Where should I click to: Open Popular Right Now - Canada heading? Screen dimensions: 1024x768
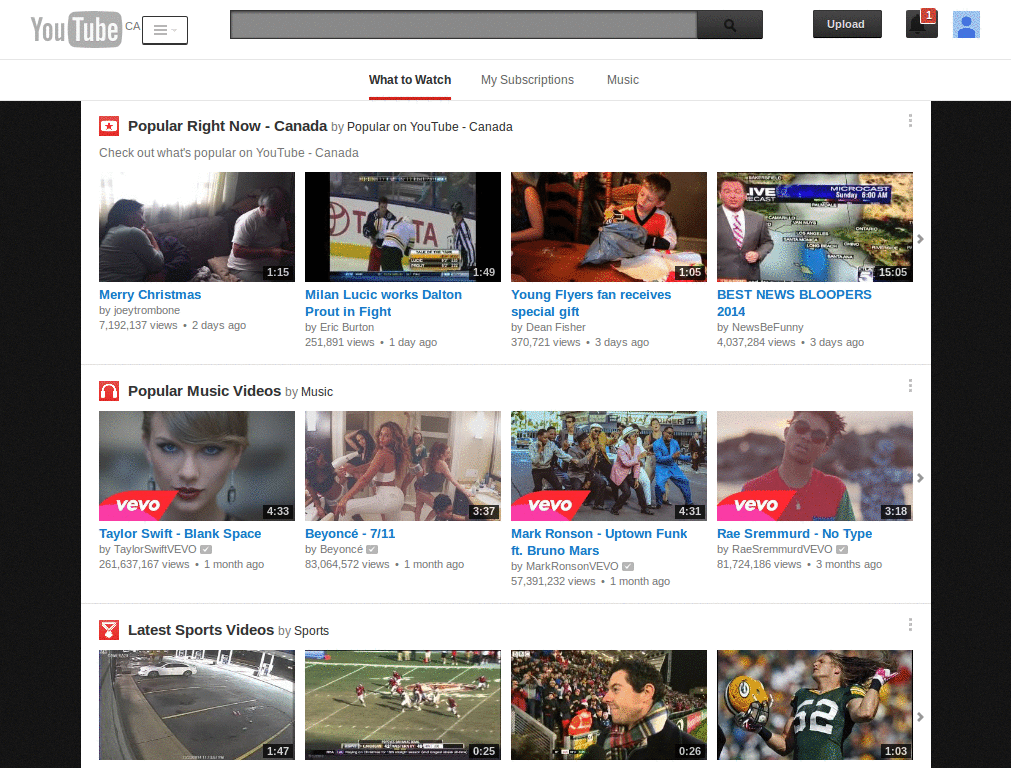point(227,126)
